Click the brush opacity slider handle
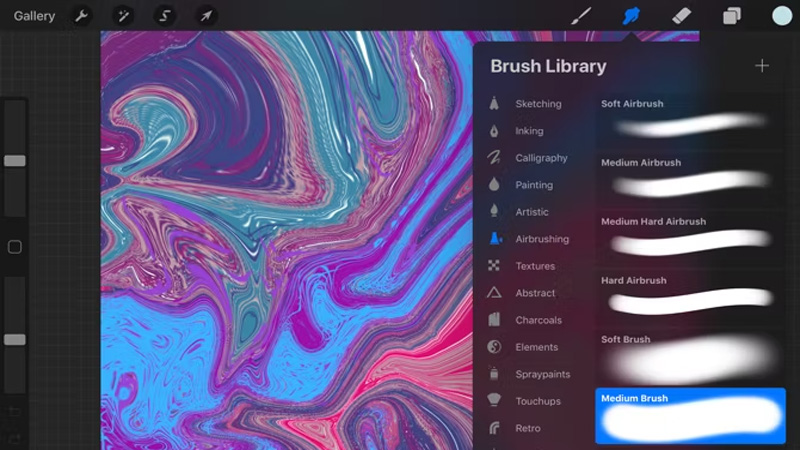800x450 pixels. point(15,339)
